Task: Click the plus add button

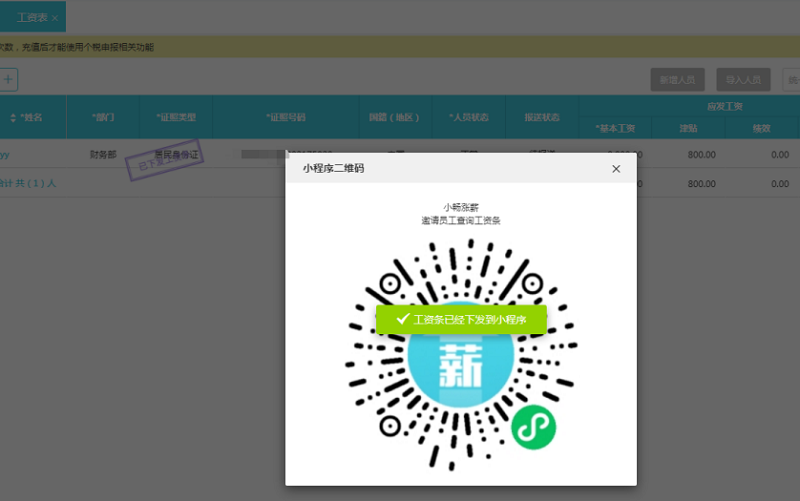Action: (8, 80)
